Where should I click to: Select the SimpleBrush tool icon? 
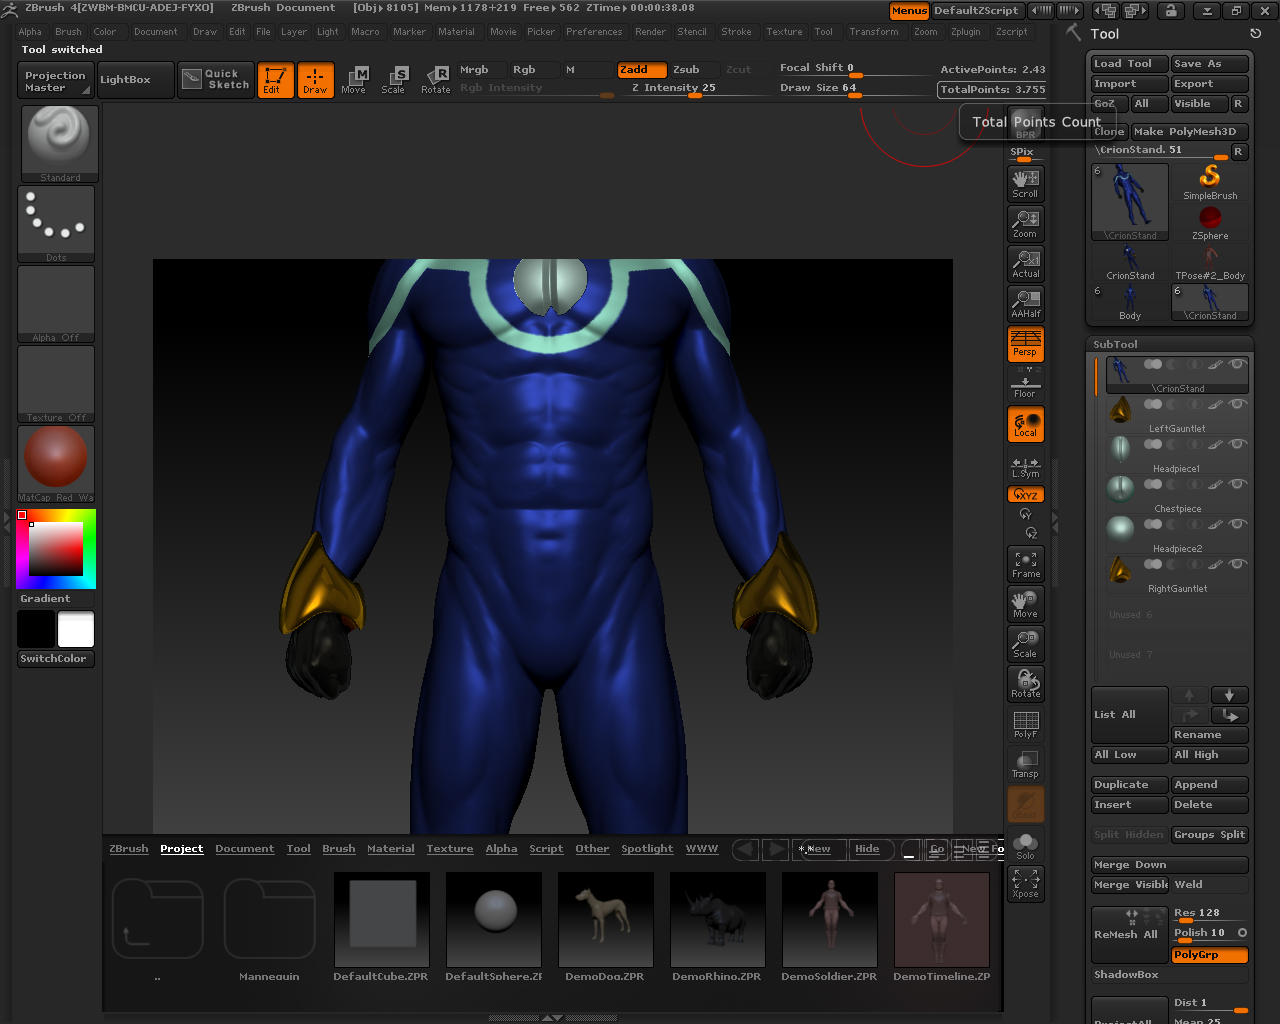pyautogui.click(x=1210, y=182)
